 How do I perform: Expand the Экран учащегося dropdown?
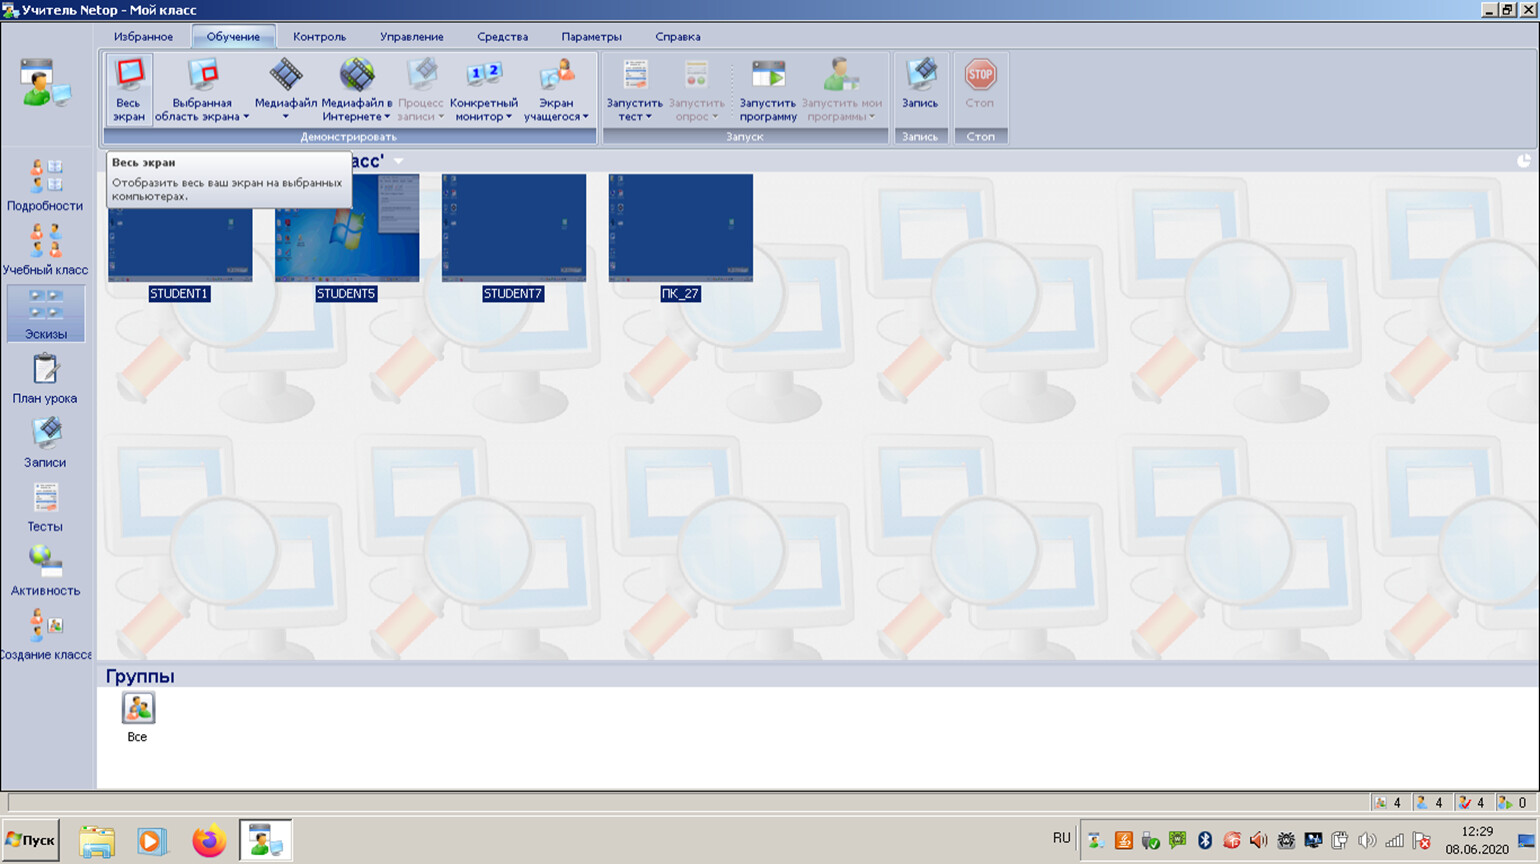click(x=585, y=117)
